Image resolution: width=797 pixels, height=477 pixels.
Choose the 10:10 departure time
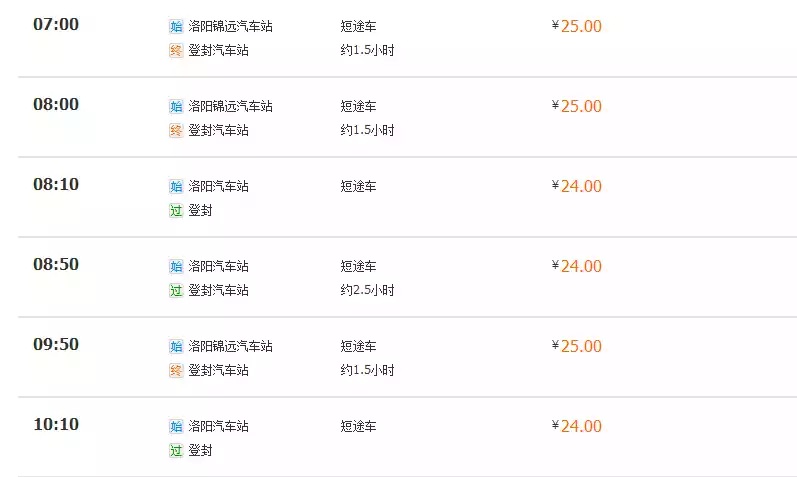[56, 424]
